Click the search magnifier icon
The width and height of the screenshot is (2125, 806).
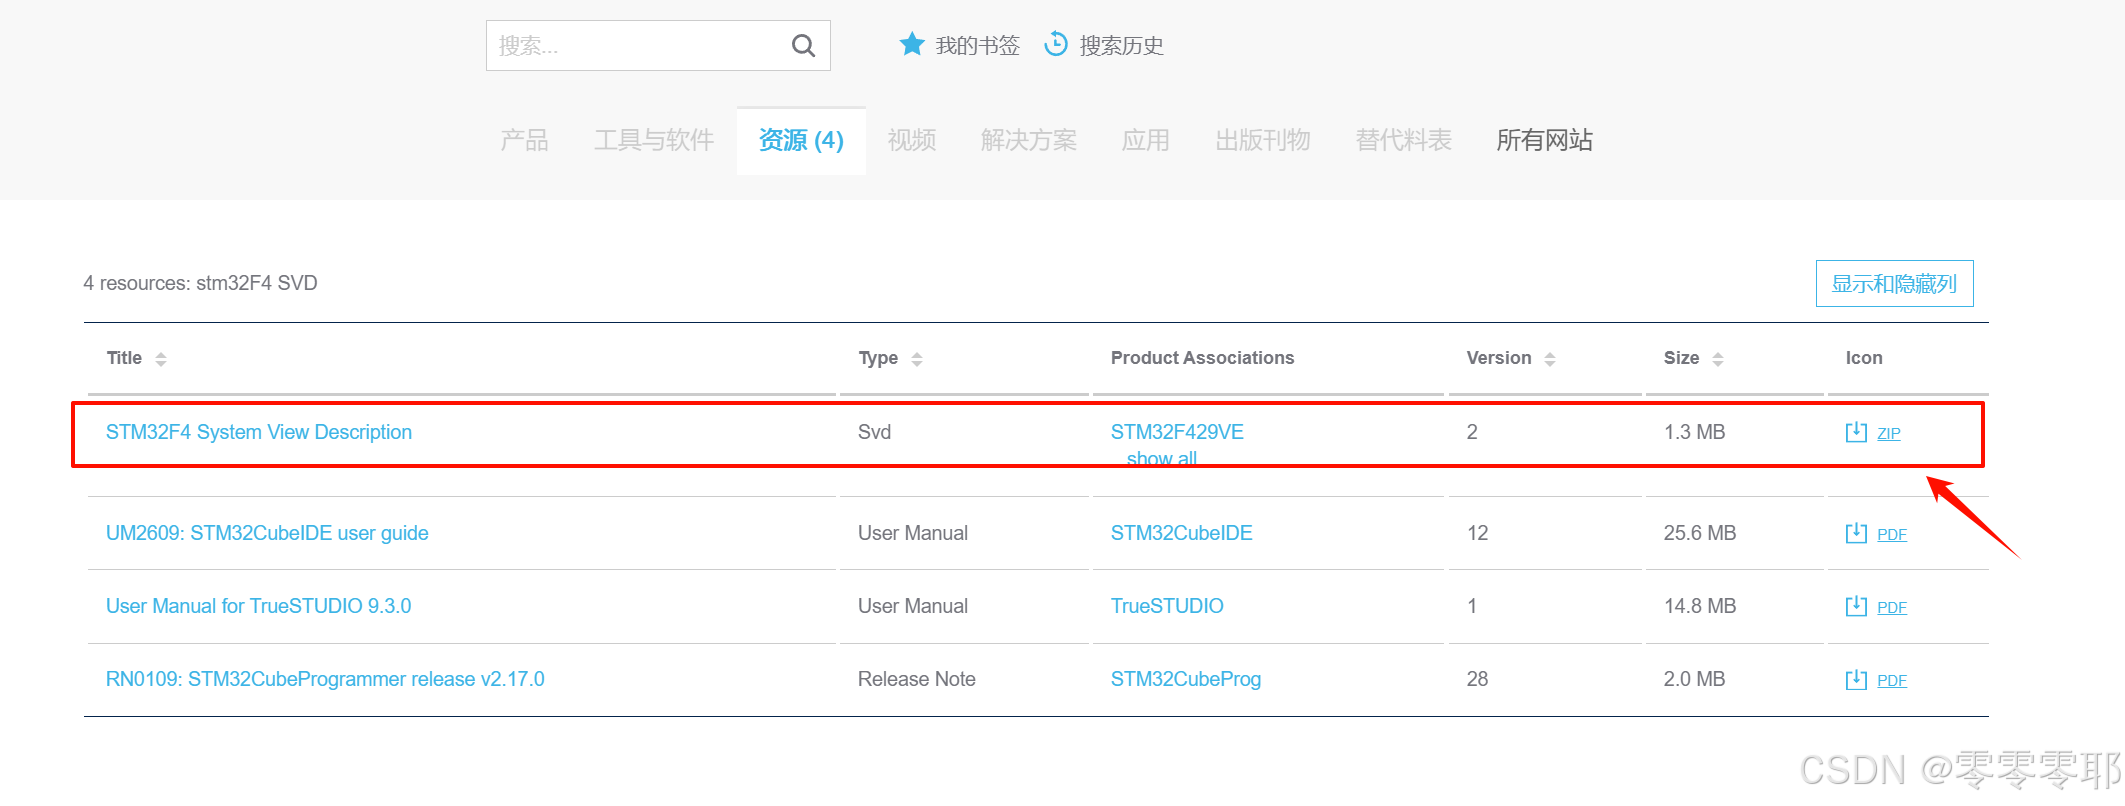pyautogui.click(x=803, y=45)
